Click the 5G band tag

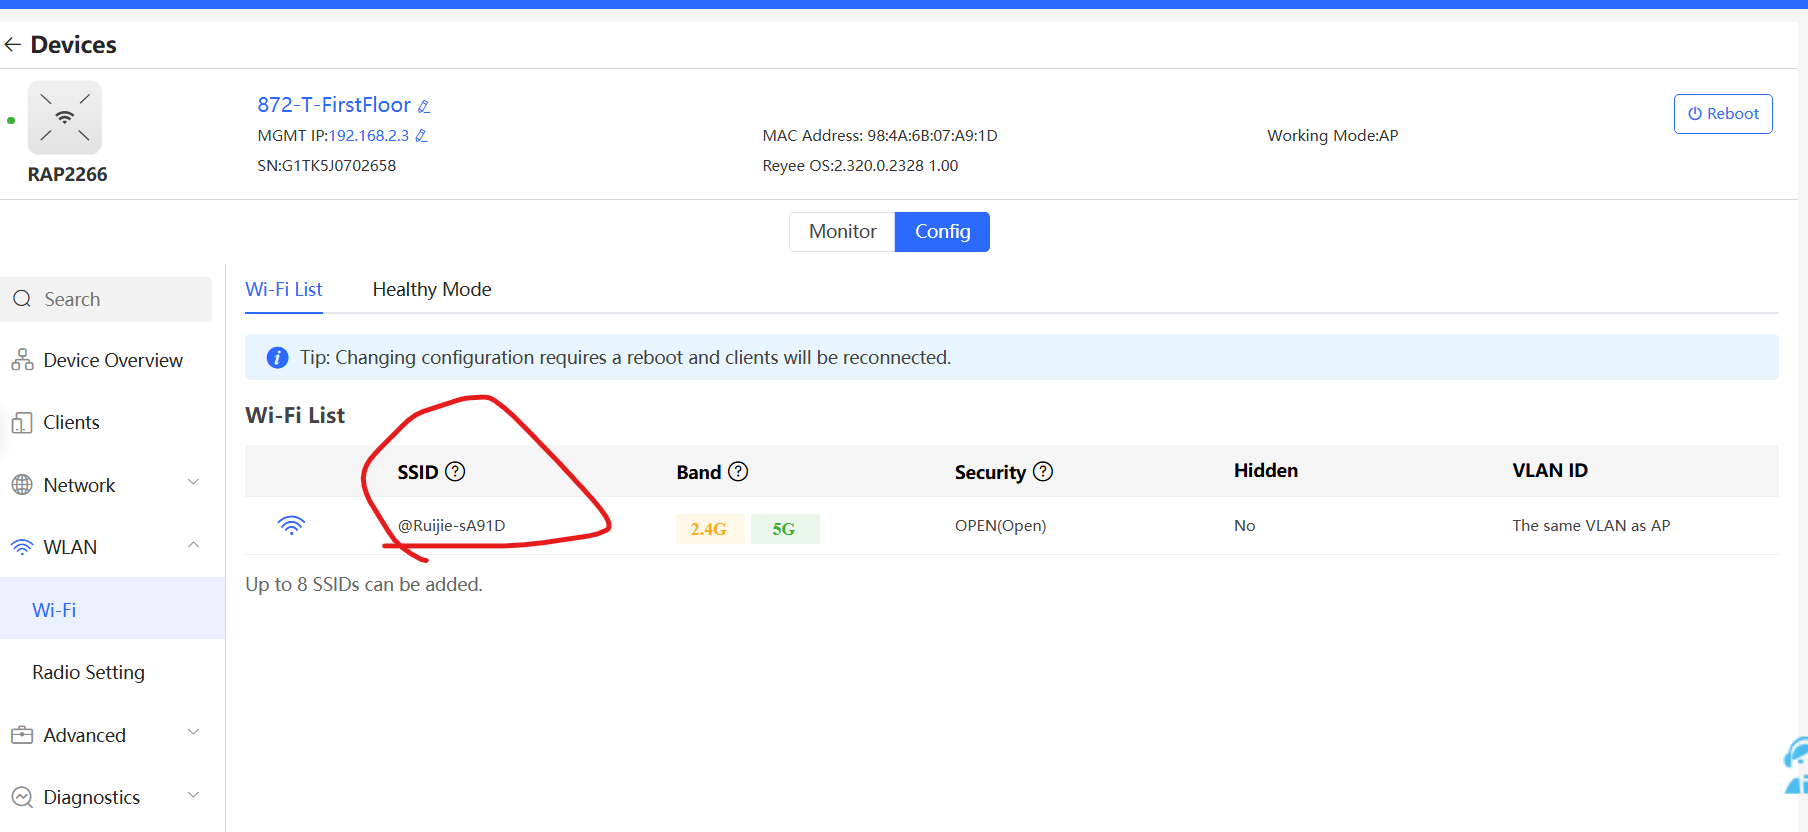pos(784,529)
